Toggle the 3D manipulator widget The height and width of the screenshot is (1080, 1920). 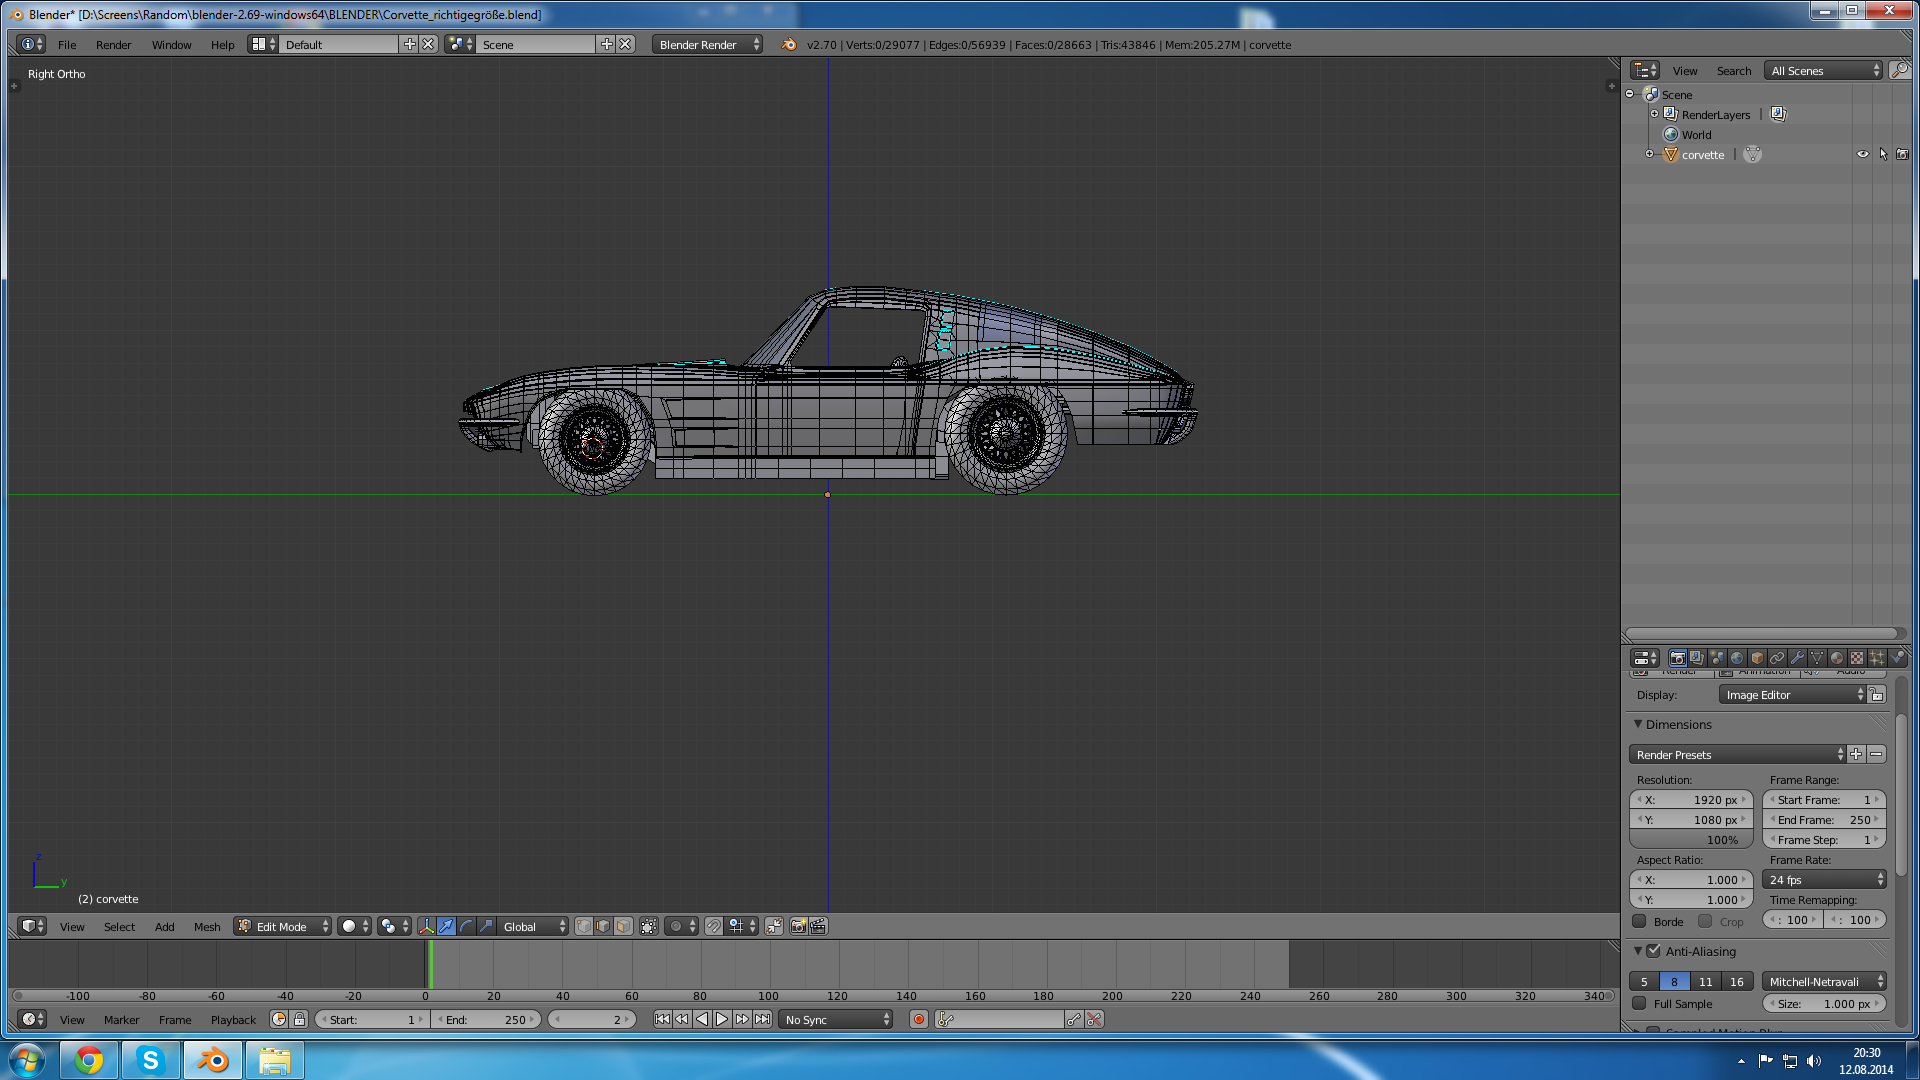coord(427,926)
